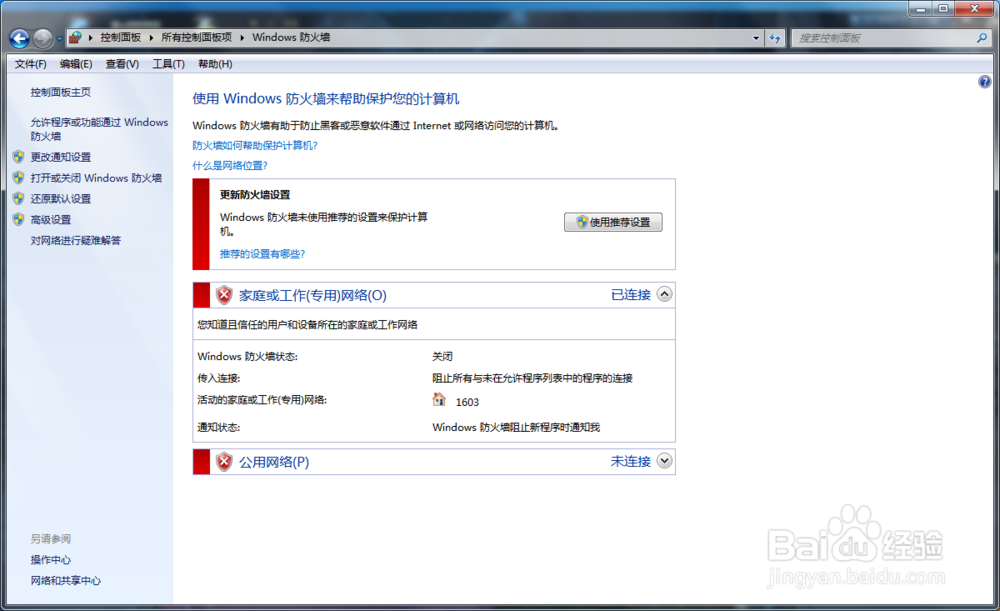1000x611 pixels.
Task: Open 更改通知设置 link
Action: coord(61,157)
